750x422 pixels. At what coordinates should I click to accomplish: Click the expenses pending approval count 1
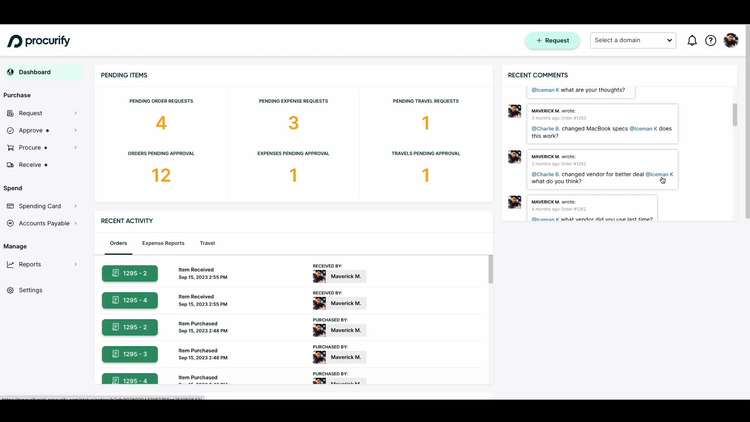coord(293,175)
